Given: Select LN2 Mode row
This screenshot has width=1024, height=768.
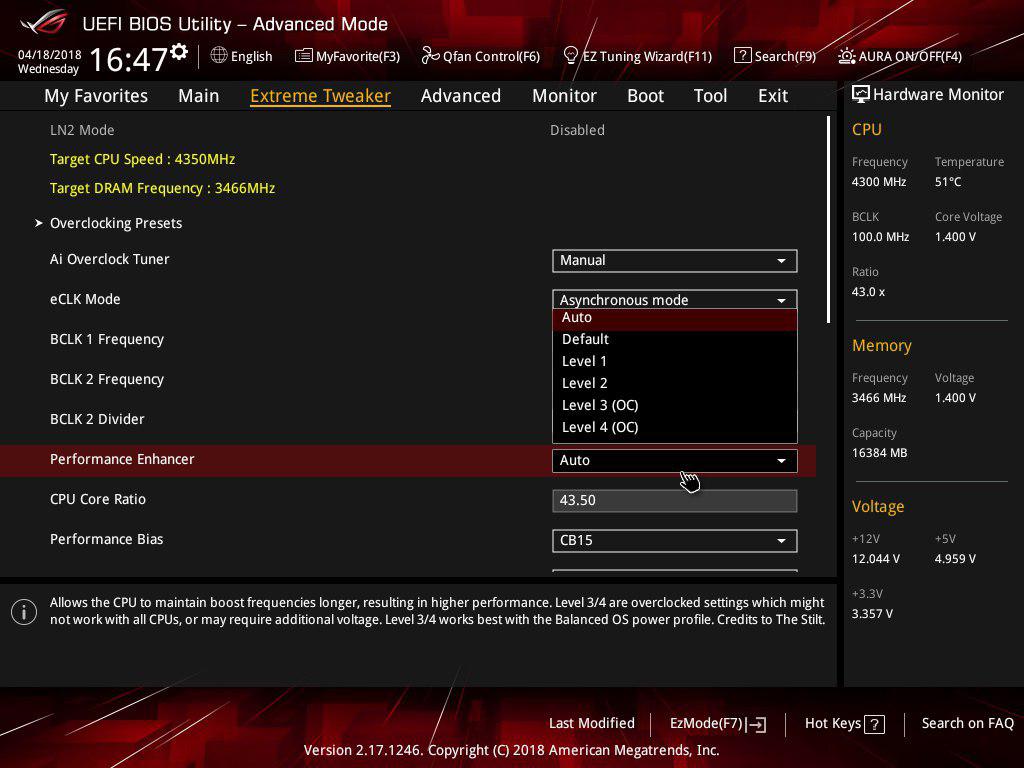Looking at the screenshot, I should tap(408, 131).
